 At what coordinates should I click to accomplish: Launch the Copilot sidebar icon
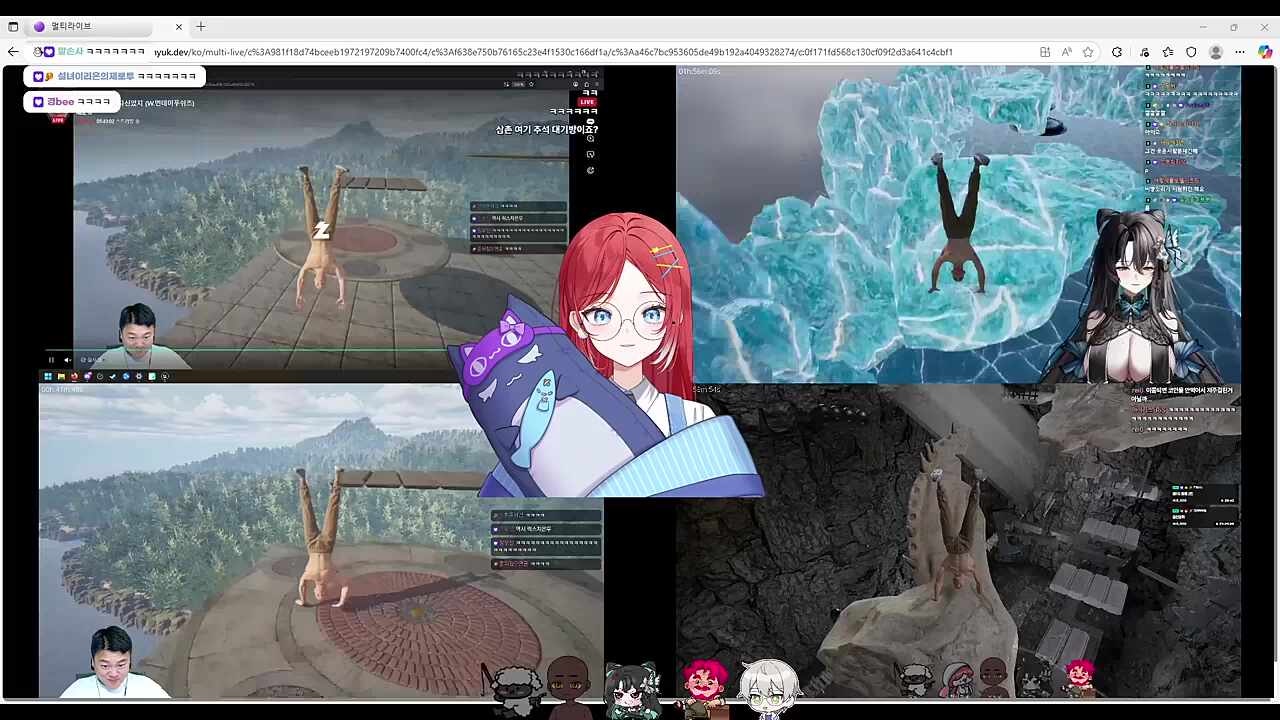(x=1265, y=52)
